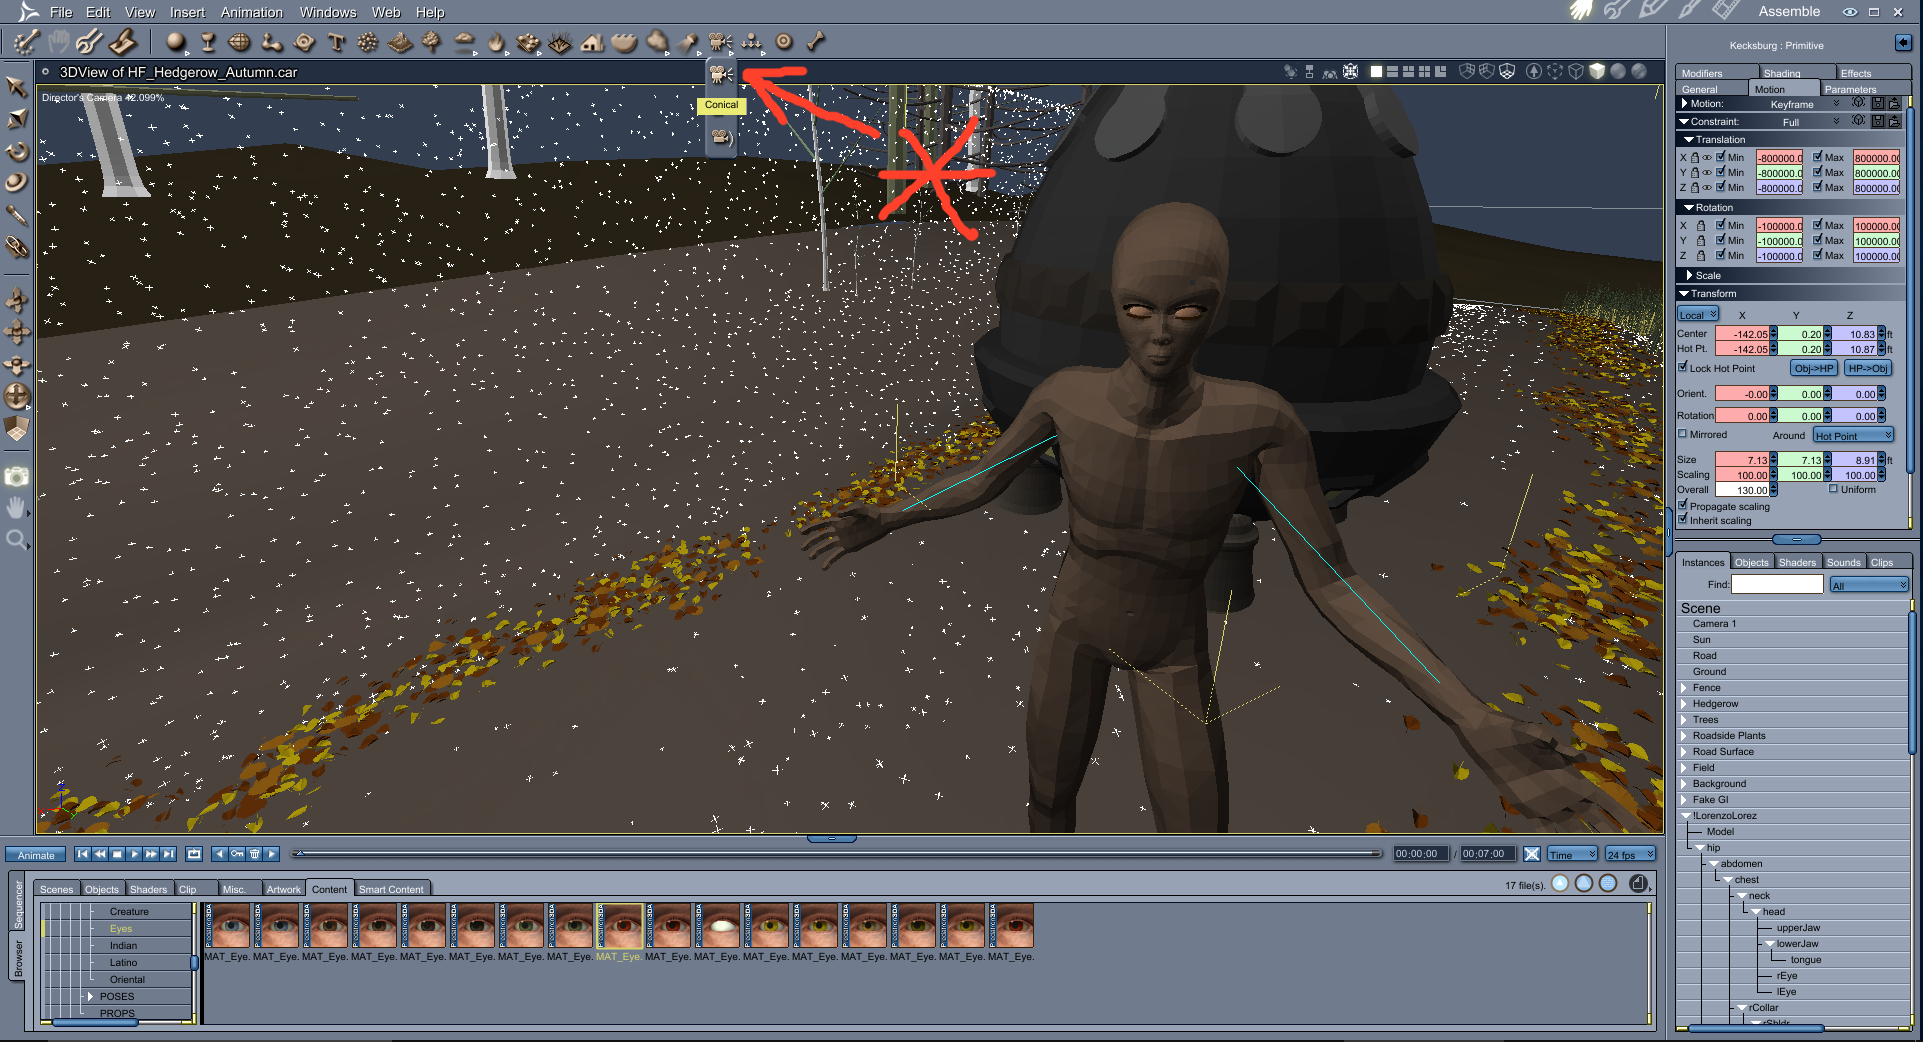
Task: Toggle Translation X Min limit checkbox
Action: [x=1721, y=157]
